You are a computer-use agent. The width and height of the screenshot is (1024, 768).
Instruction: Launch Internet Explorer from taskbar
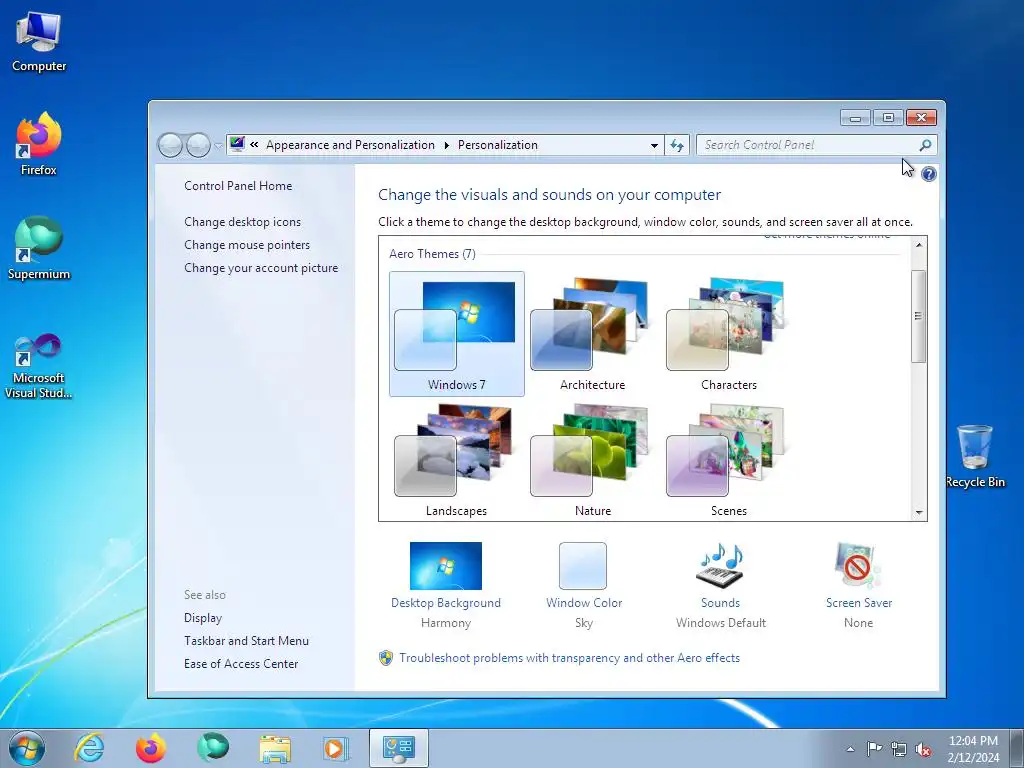click(89, 748)
